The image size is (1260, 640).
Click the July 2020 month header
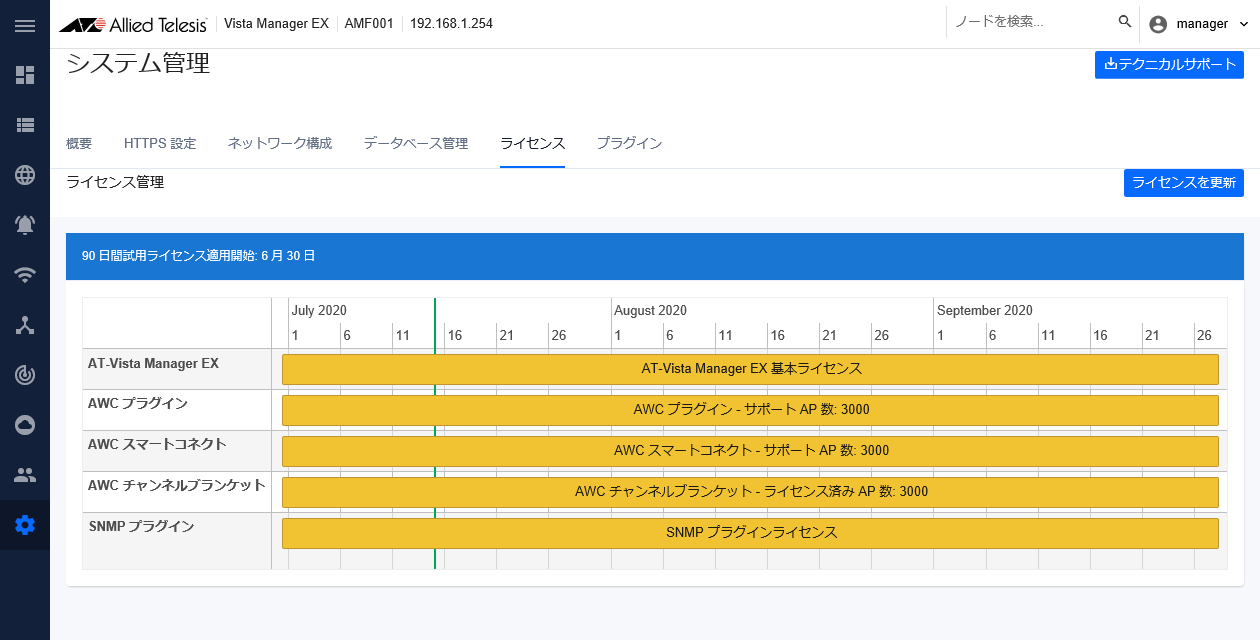[x=319, y=311]
